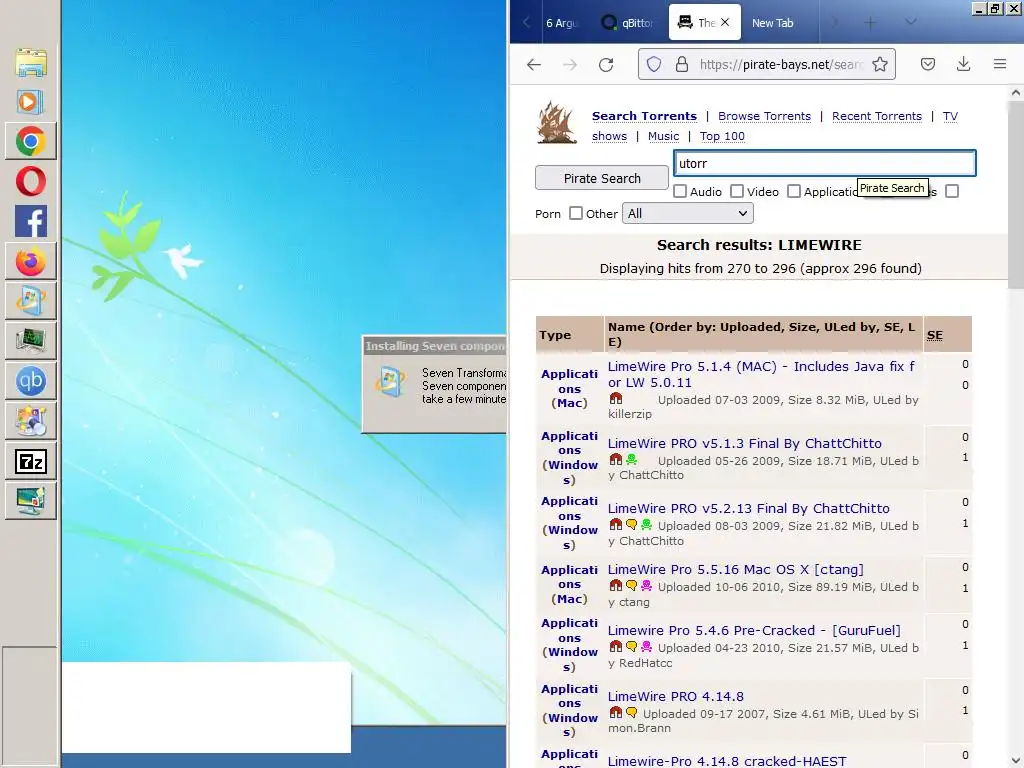Click the VIP skull icon on LimeWire PRO v5.1.3 row

coord(632,460)
